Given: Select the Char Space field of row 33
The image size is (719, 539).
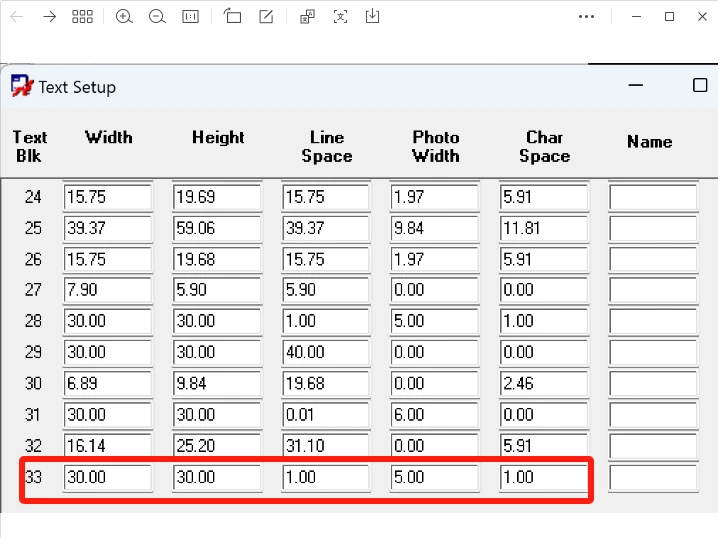Looking at the screenshot, I should point(544,477).
